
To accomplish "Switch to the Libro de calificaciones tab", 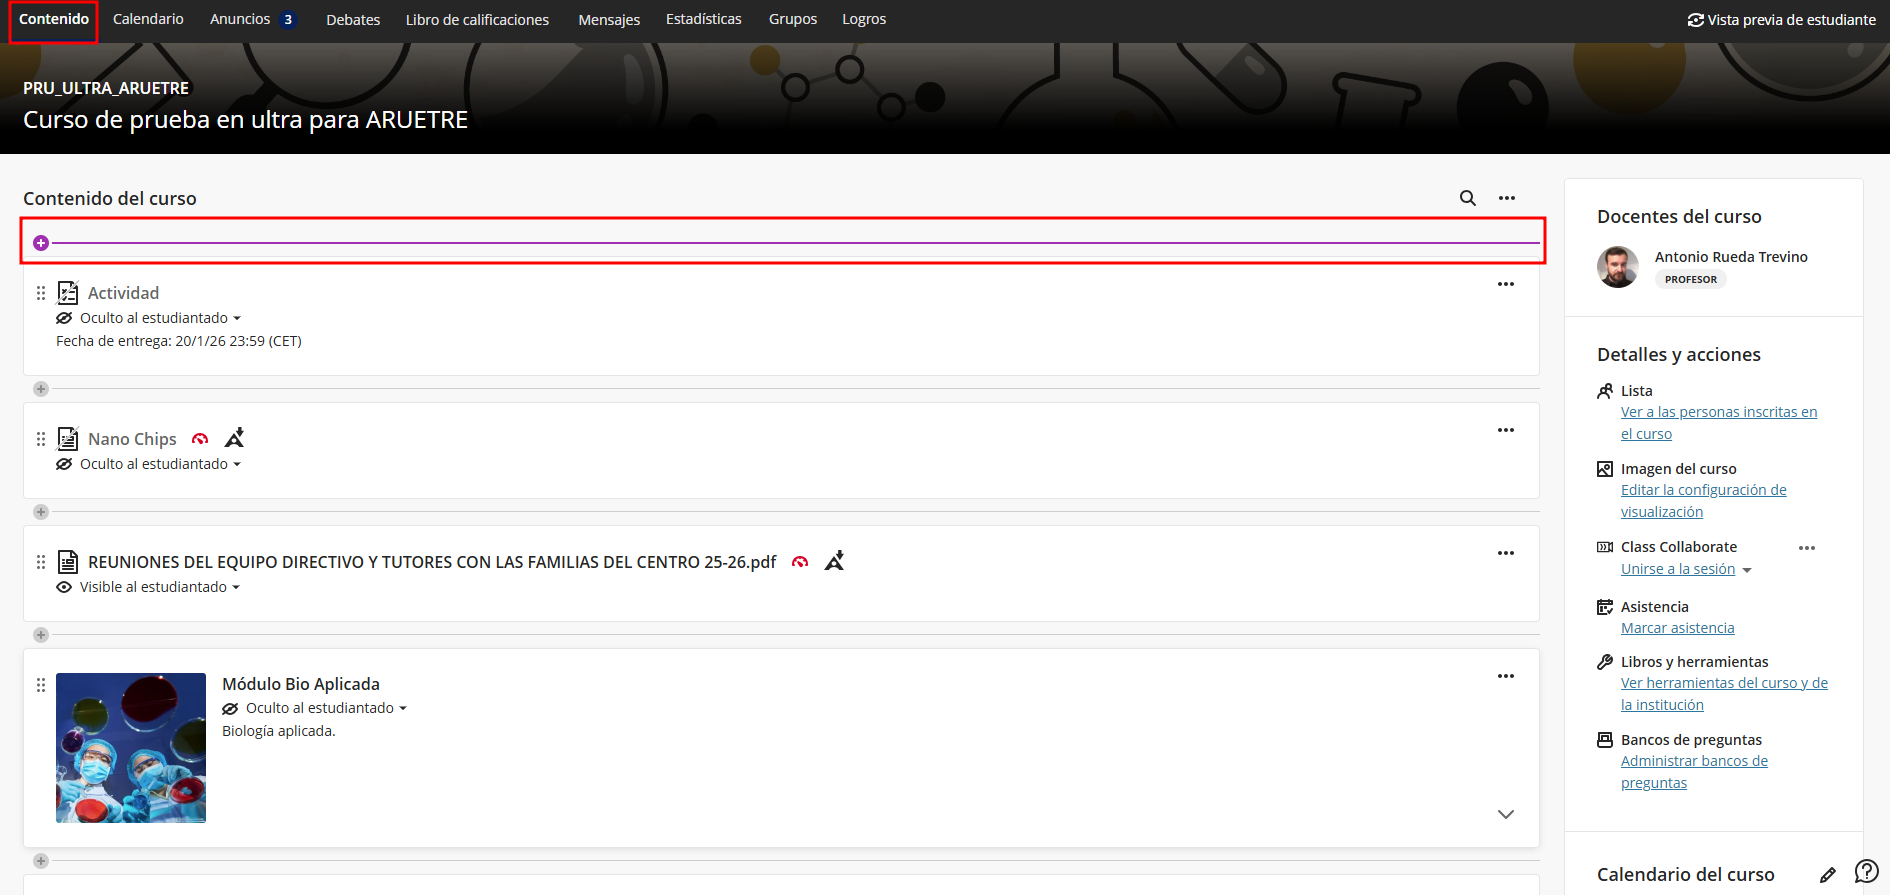I will pos(477,20).
